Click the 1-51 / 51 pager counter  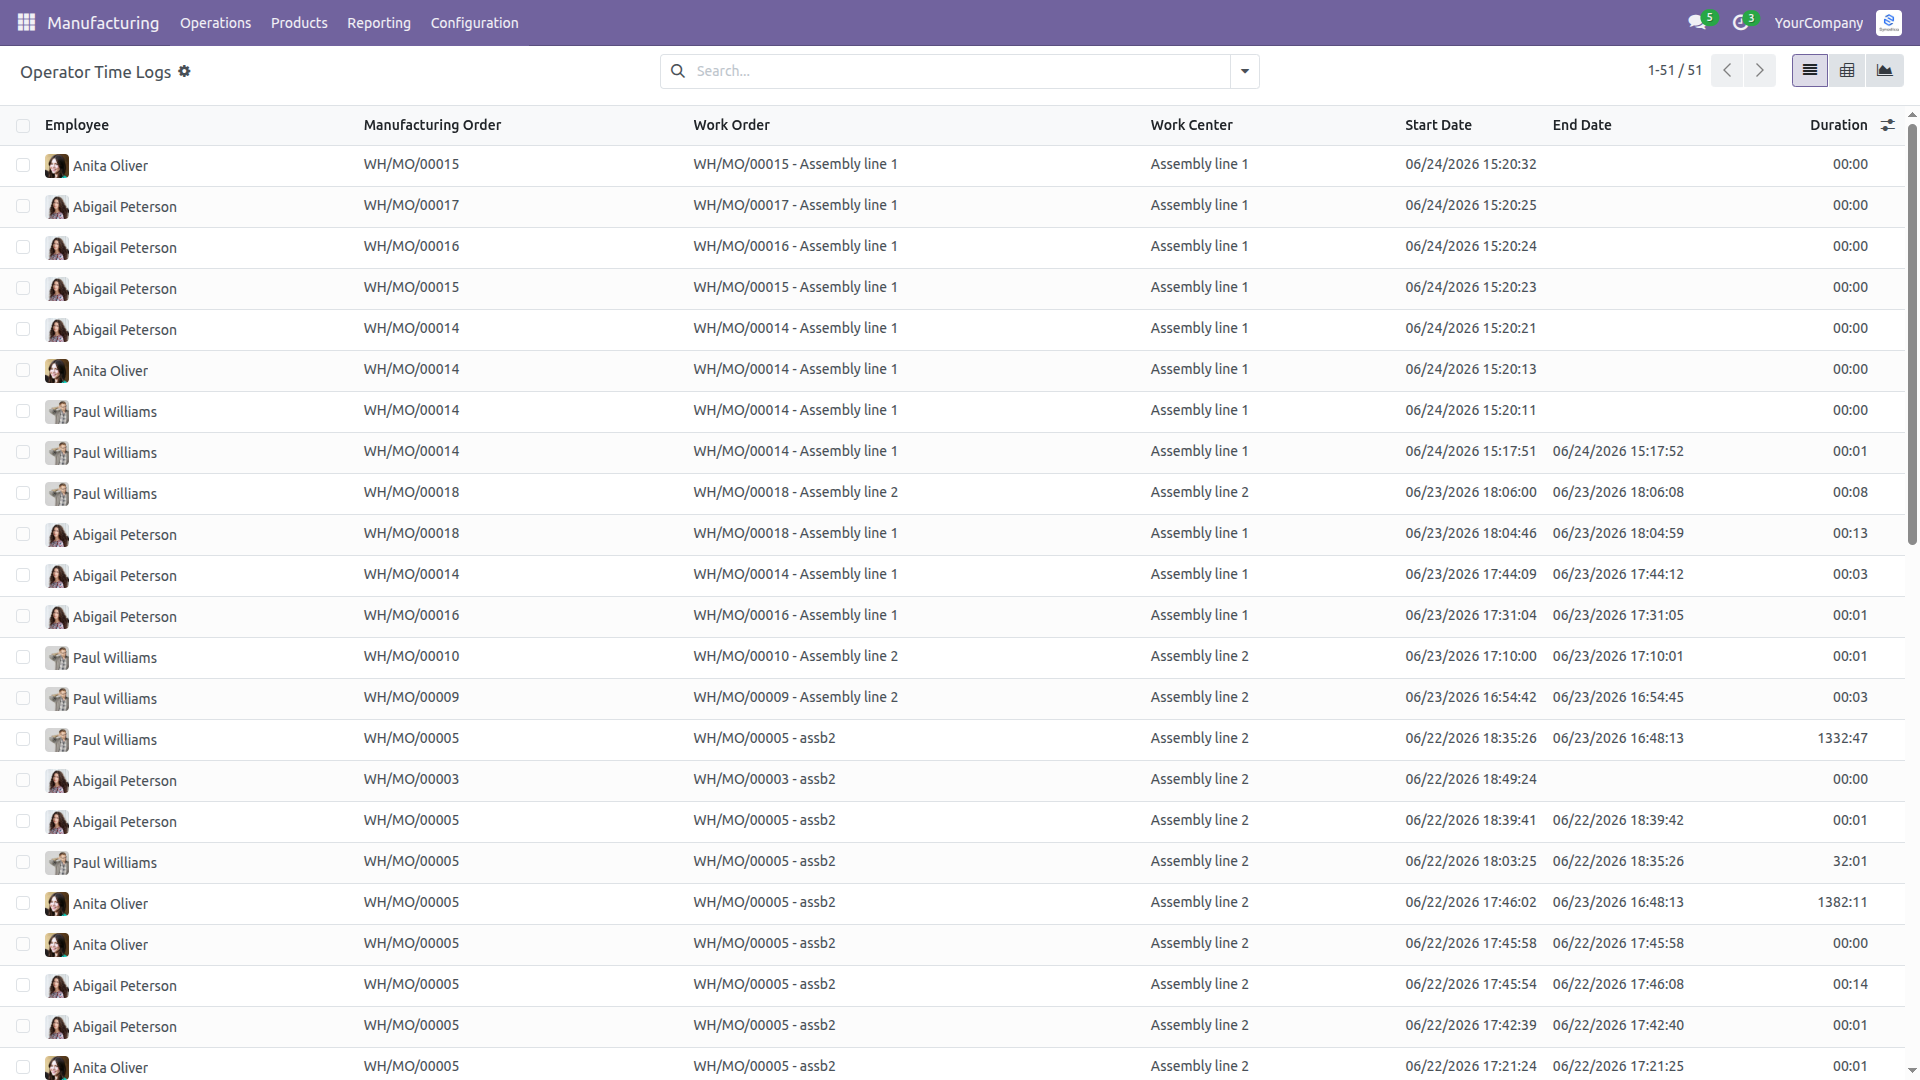click(x=1674, y=71)
